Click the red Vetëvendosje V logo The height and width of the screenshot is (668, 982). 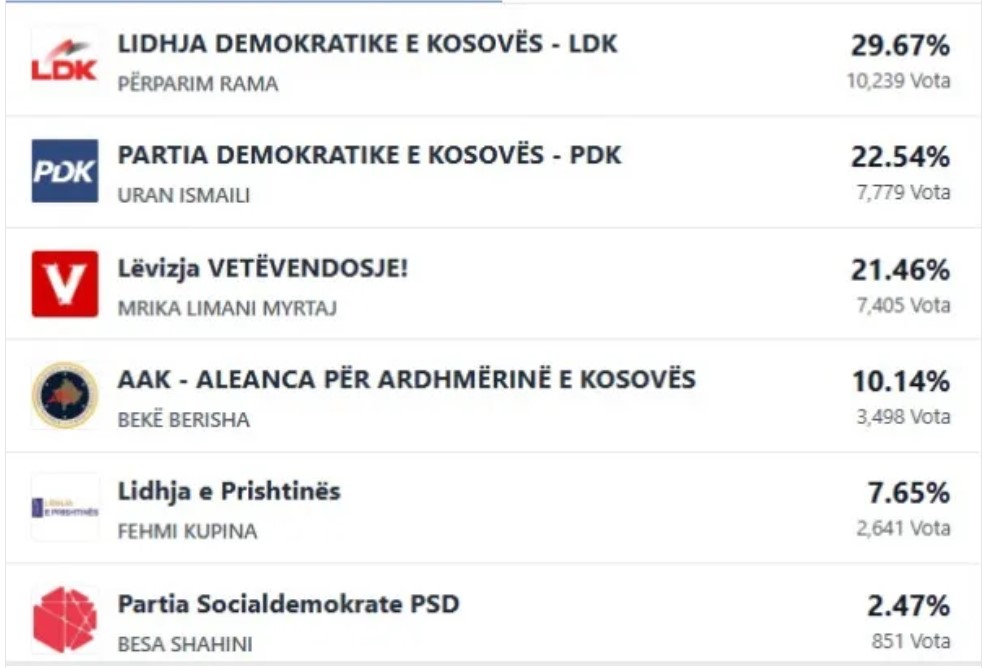click(x=64, y=283)
